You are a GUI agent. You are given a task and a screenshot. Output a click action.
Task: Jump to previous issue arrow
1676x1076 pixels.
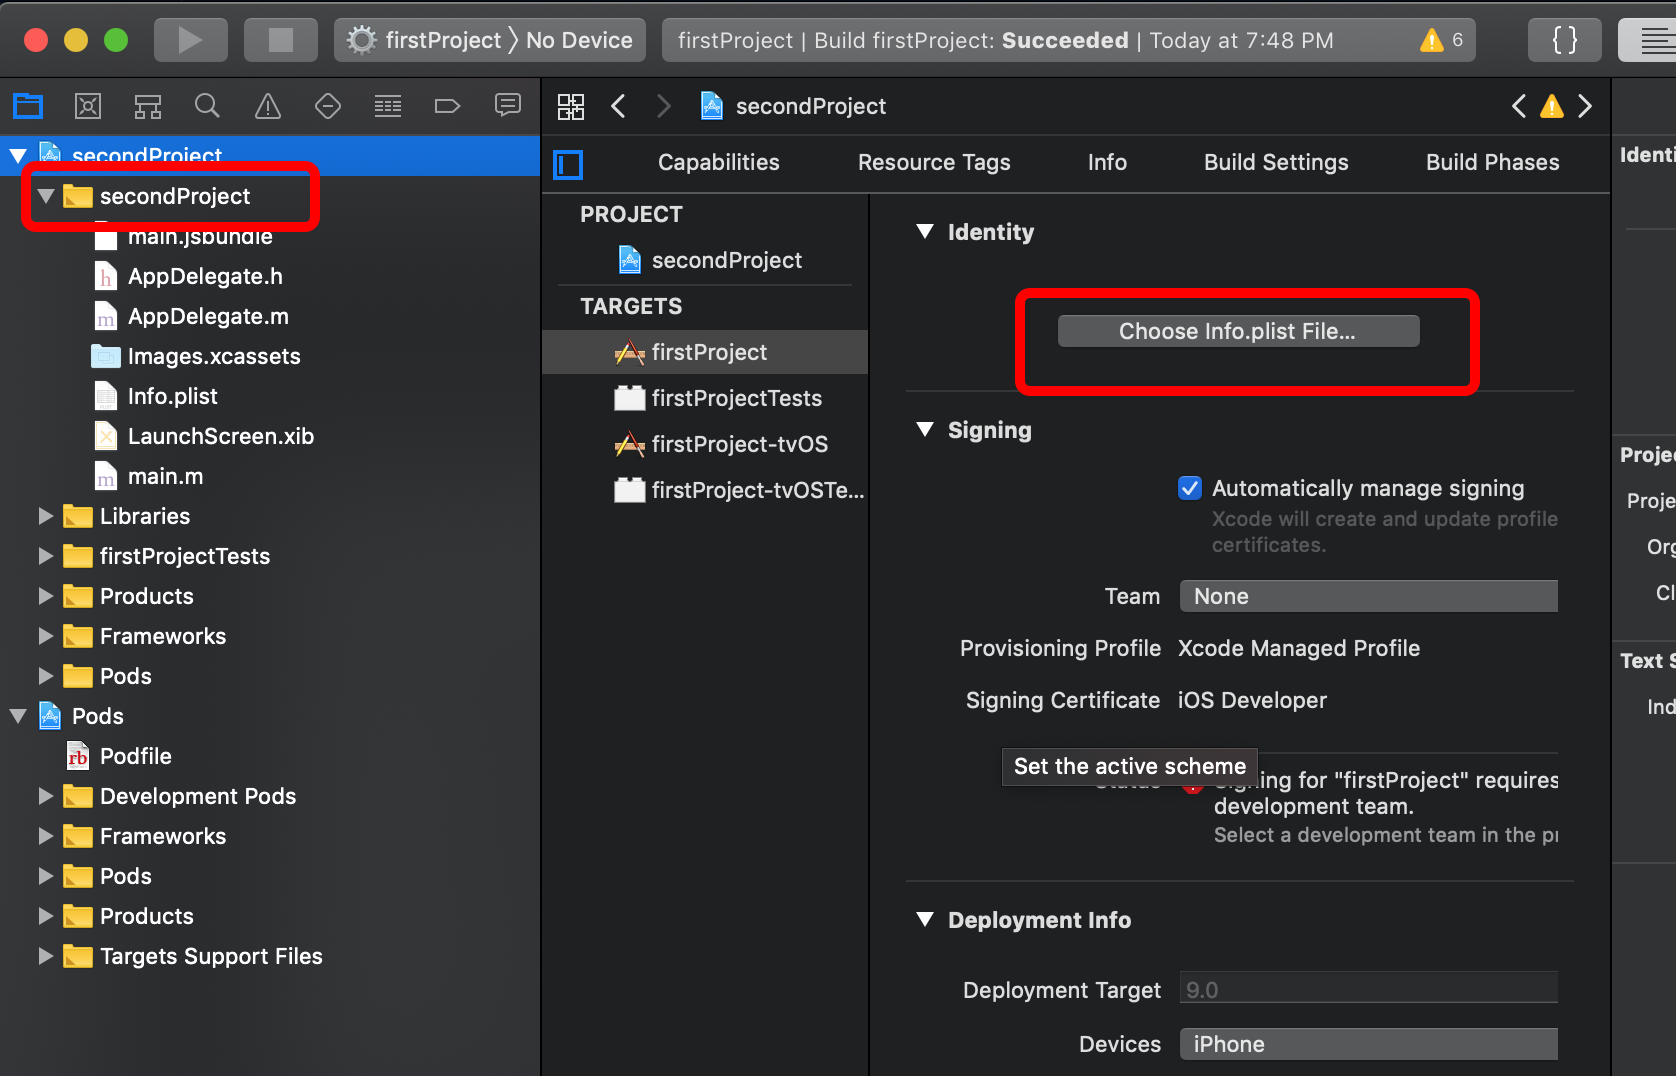[x=1519, y=106]
